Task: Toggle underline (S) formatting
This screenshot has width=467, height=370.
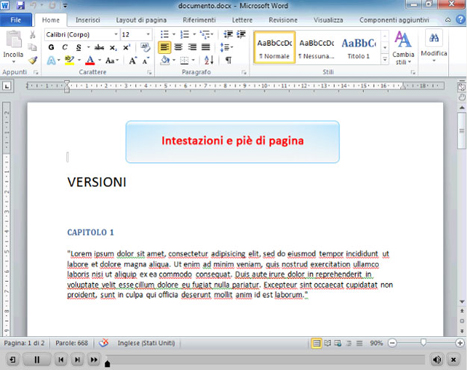Action: coord(79,47)
